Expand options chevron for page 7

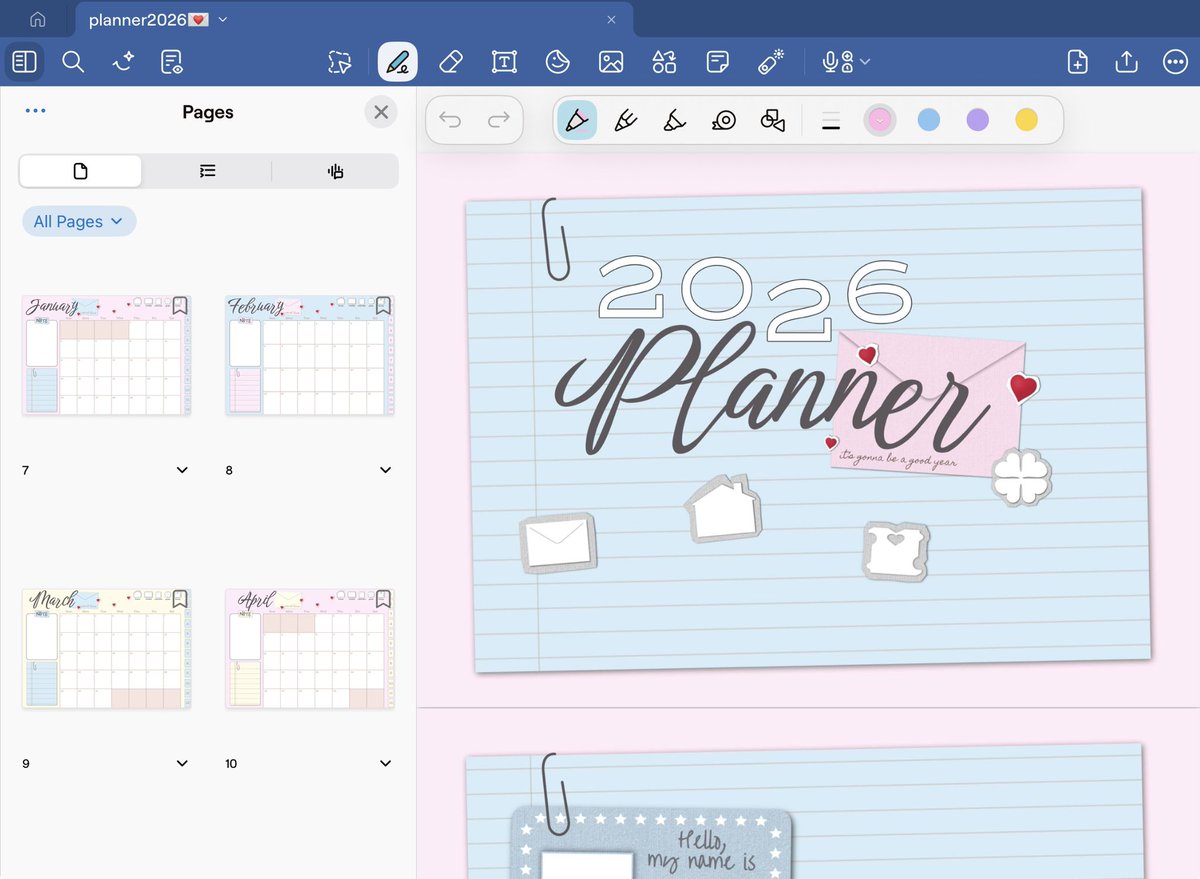pos(182,470)
